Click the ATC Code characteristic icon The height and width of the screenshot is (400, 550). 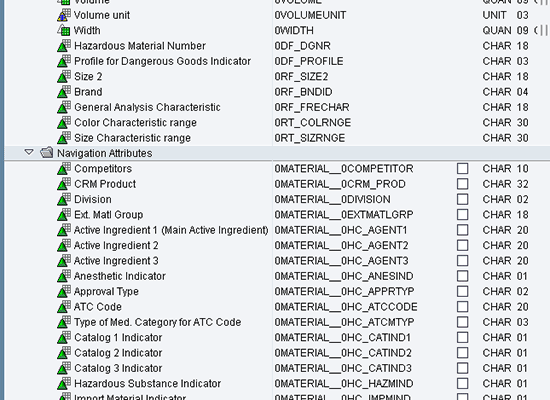[x=64, y=307]
